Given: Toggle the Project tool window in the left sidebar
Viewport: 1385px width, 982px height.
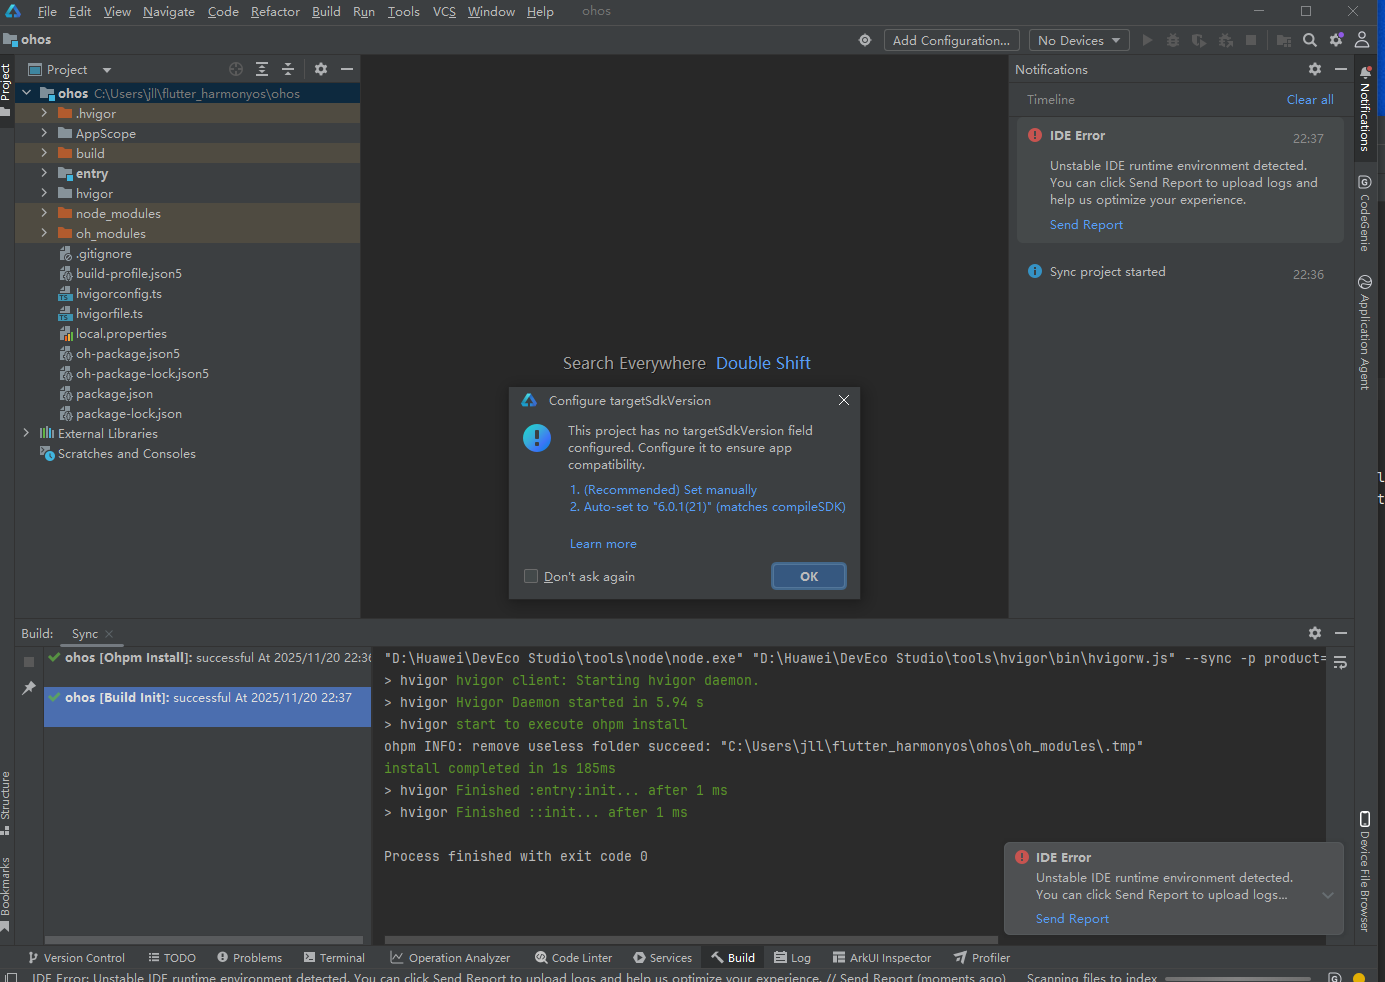Looking at the screenshot, I should point(6,88).
